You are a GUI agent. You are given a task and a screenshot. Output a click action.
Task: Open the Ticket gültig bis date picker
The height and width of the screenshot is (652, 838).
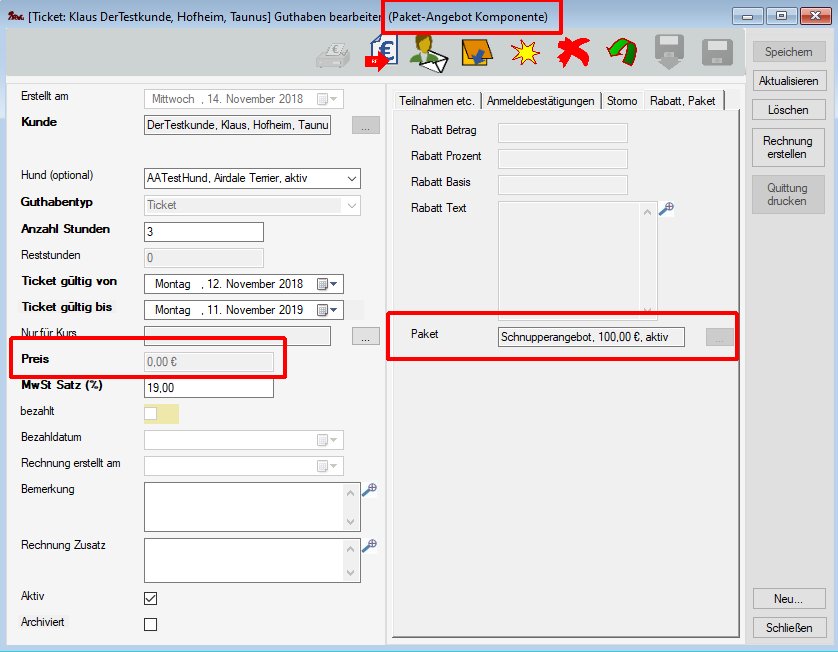[x=322, y=310]
